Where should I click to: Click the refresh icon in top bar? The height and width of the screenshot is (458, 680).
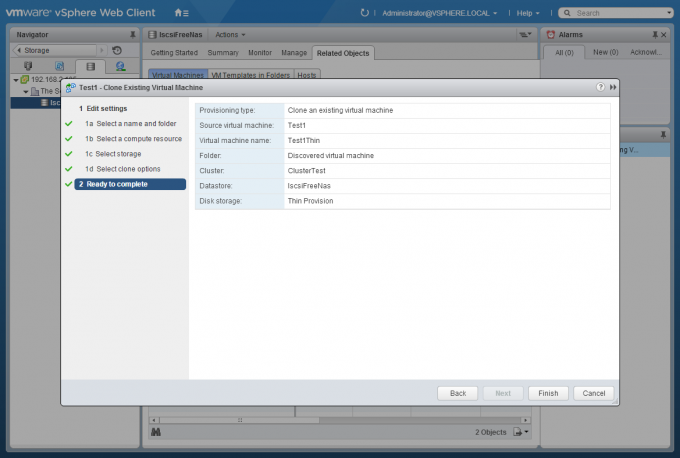pyautogui.click(x=365, y=13)
